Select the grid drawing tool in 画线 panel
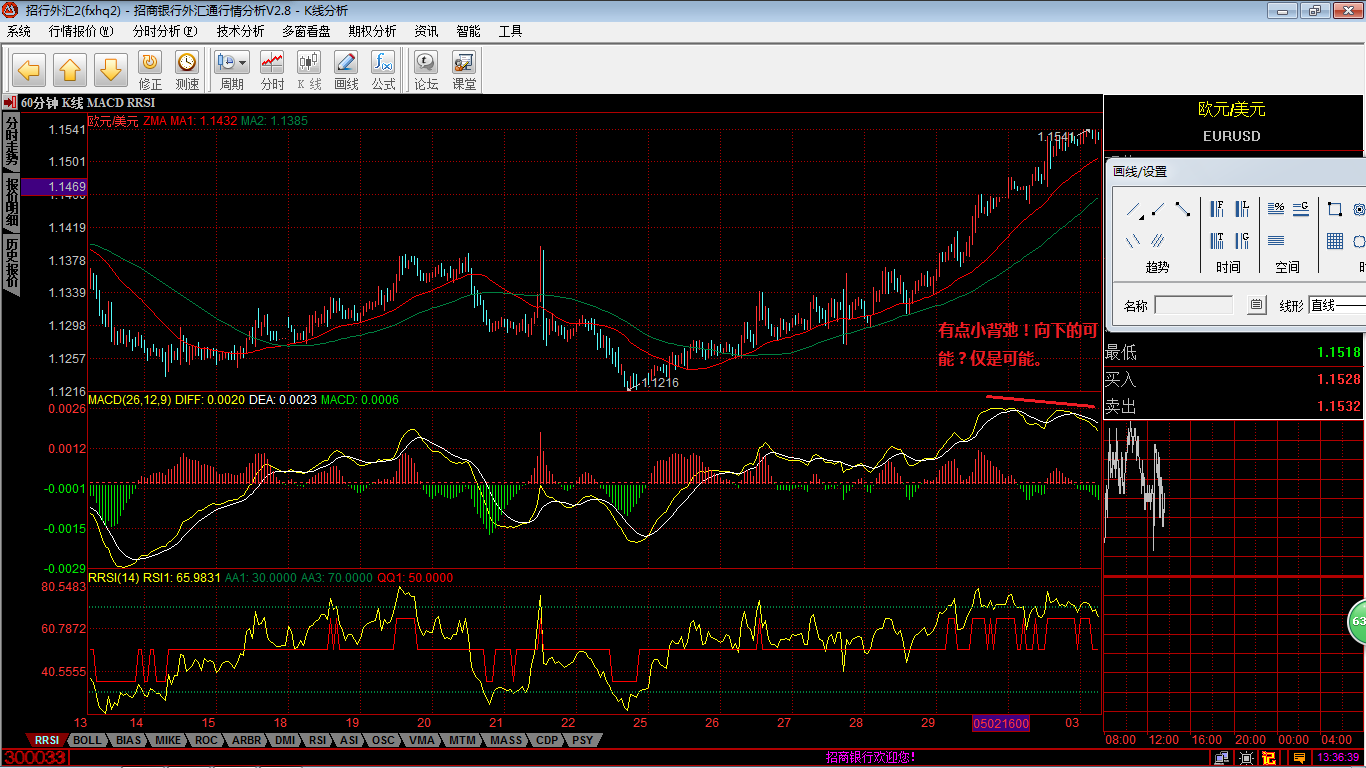Viewport: 1366px width, 768px height. [1335, 241]
